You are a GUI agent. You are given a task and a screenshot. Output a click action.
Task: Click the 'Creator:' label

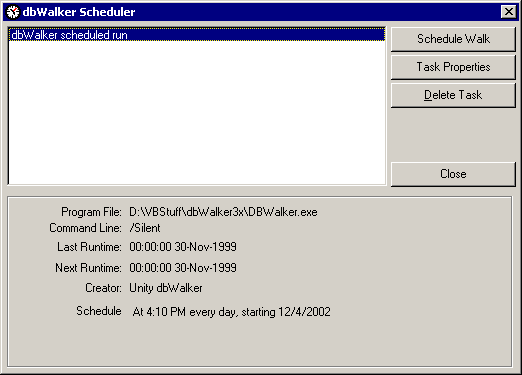pyautogui.click(x=103, y=288)
